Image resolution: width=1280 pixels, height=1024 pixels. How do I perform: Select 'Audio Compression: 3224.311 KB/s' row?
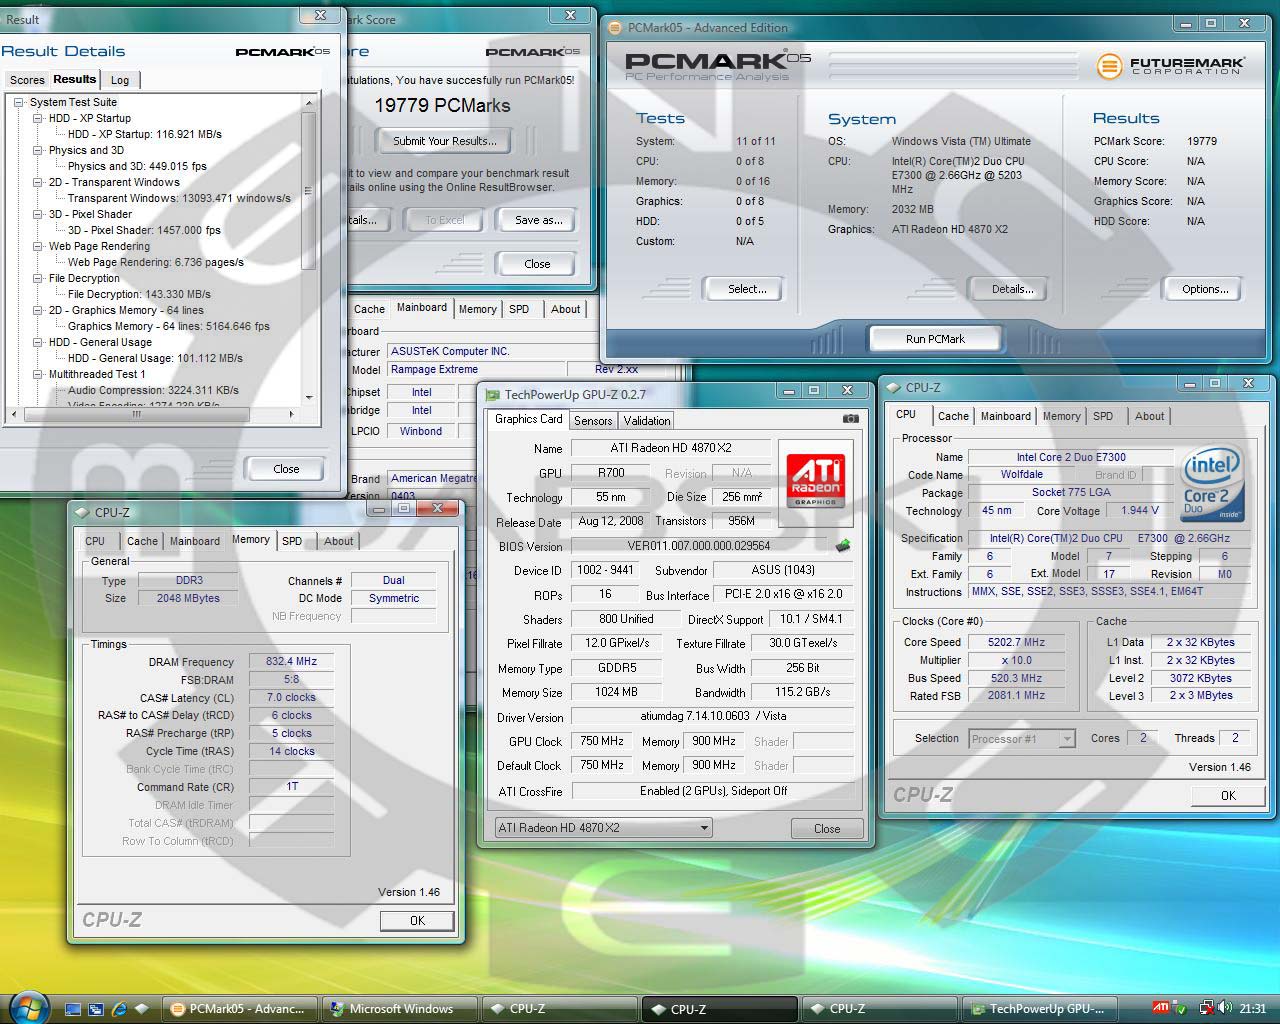pos(153,390)
